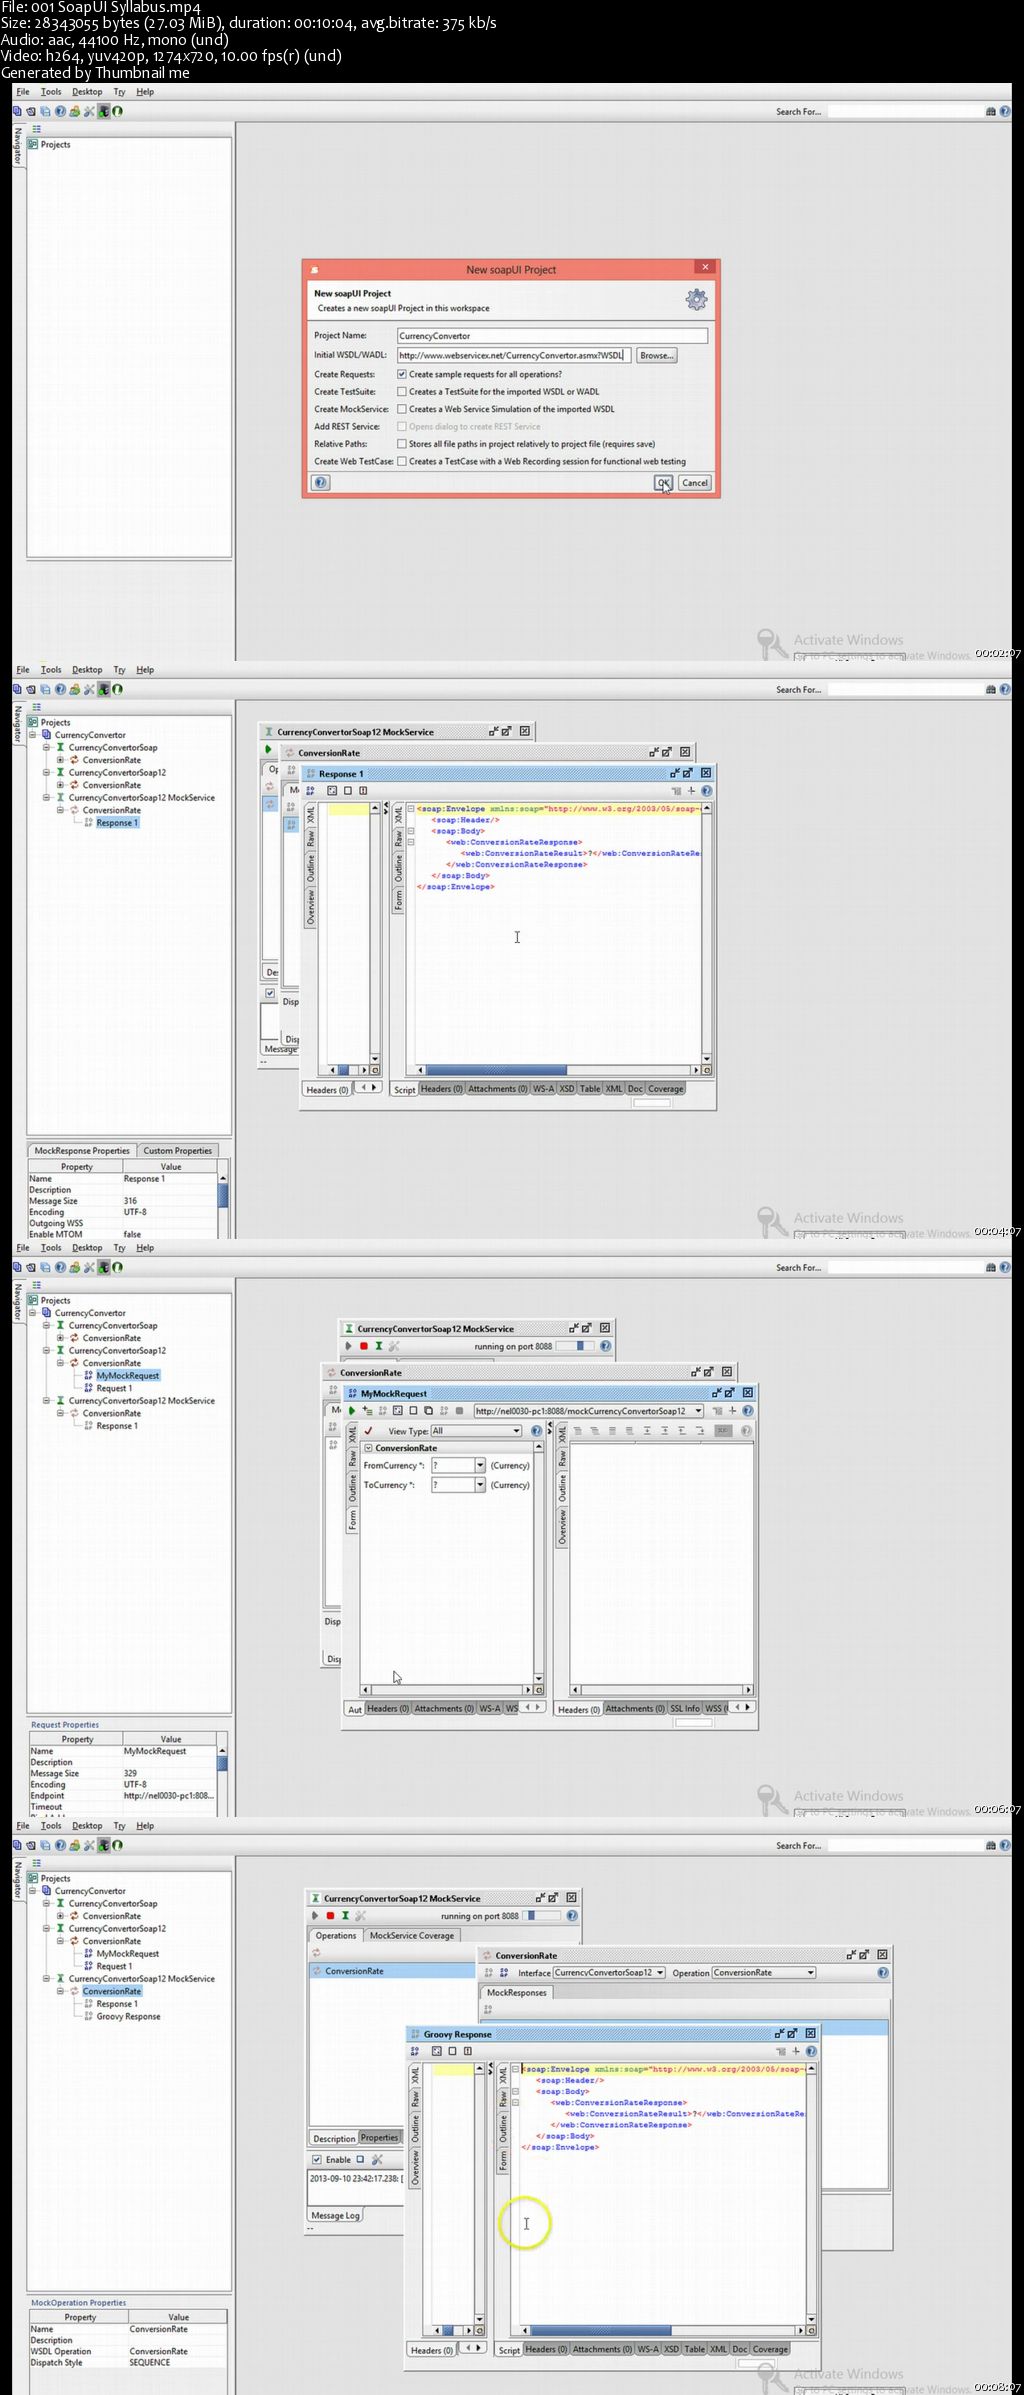Screen dimensions: 1024x2395
Task: Select Groovy Response tree item
Action: pos(128,2016)
